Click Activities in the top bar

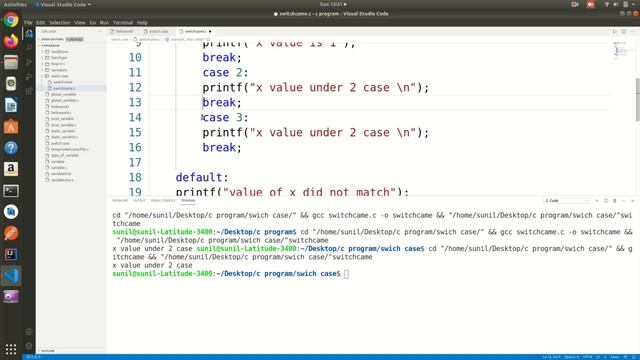[15, 4]
